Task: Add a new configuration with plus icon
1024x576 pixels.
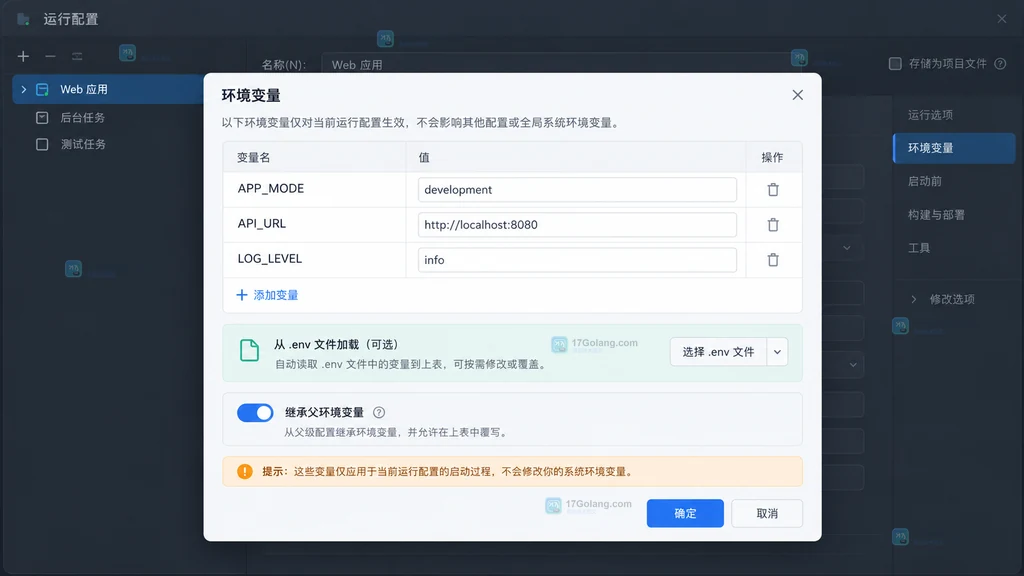Action: [x=24, y=56]
